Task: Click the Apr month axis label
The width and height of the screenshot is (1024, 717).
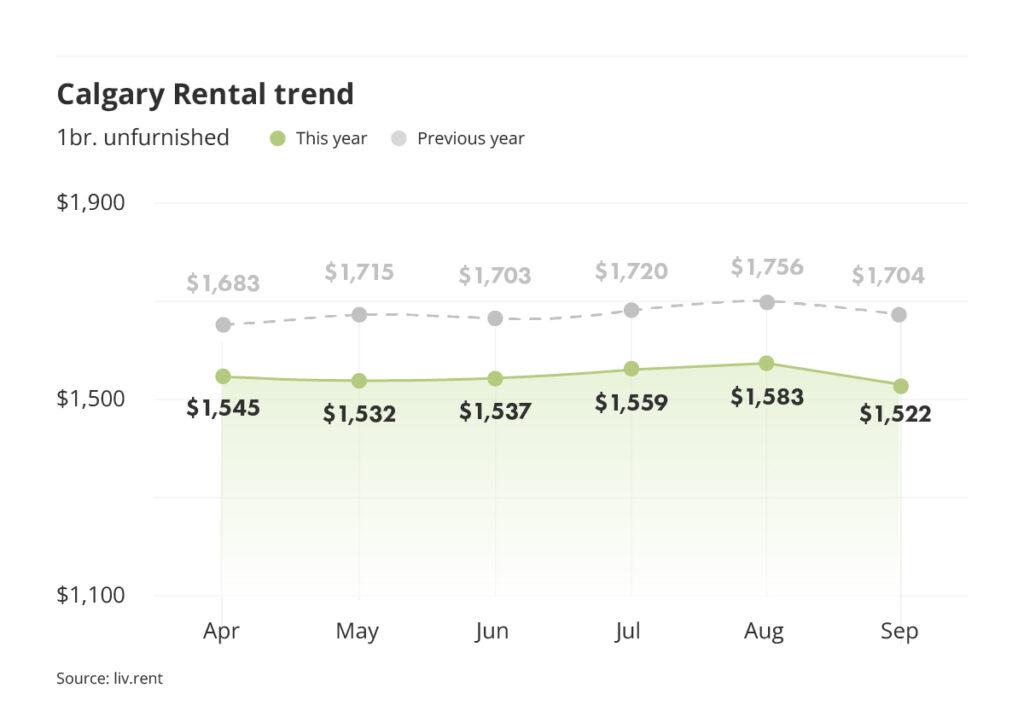Action: [221, 632]
